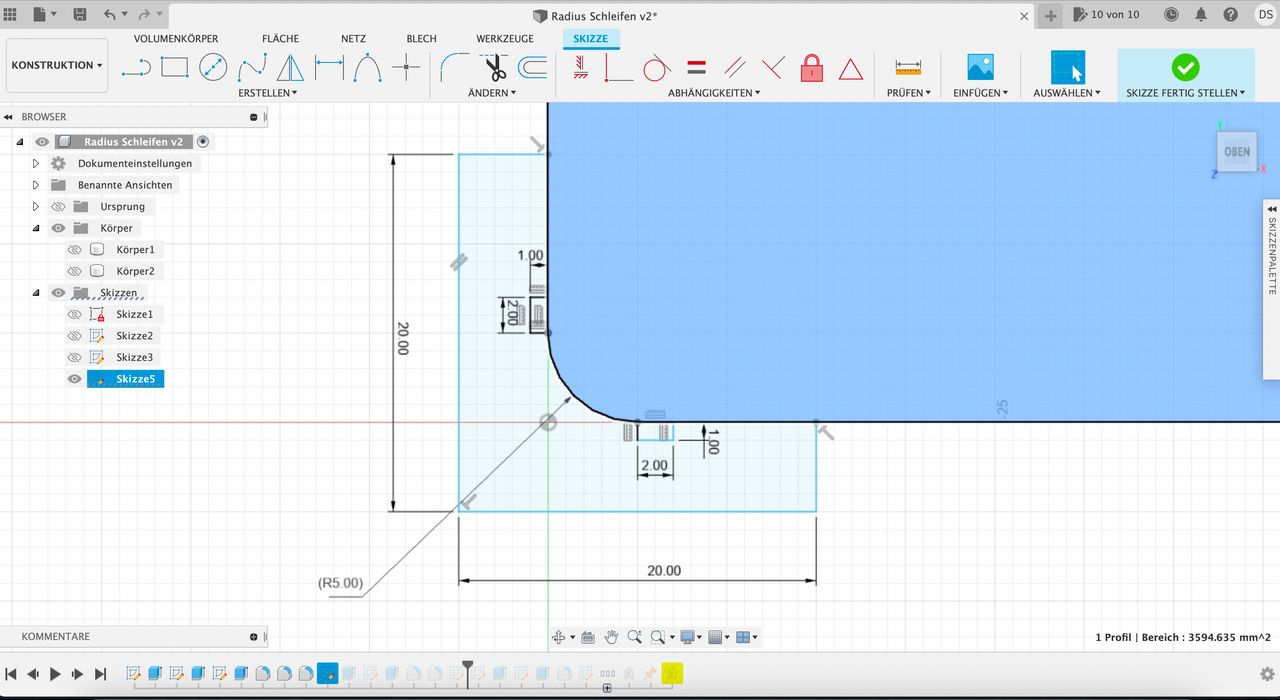Screen dimensions: 1280x700
Task: Expand the Benannte Ansichten node
Action: (x=36, y=185)
